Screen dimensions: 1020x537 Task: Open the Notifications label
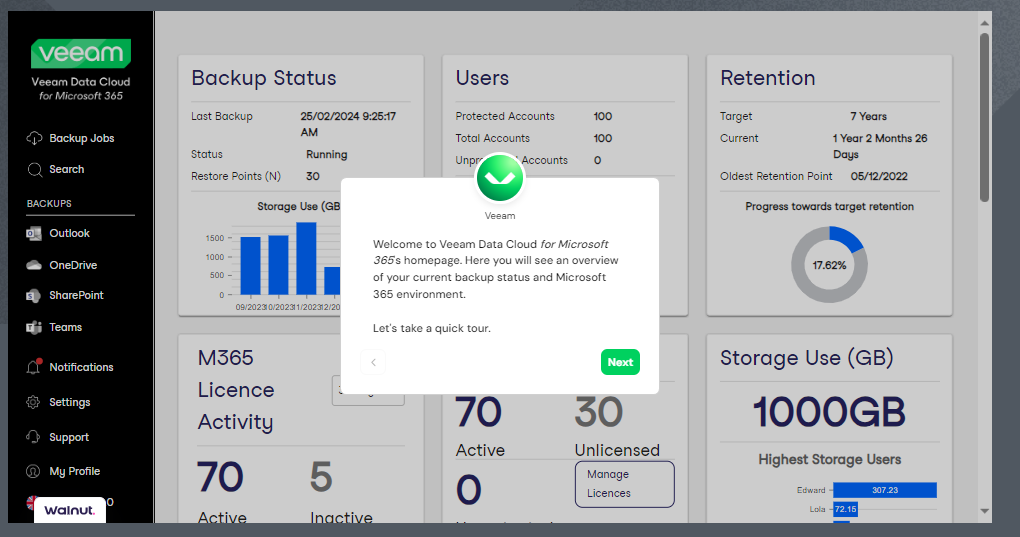tap(81, 367)
